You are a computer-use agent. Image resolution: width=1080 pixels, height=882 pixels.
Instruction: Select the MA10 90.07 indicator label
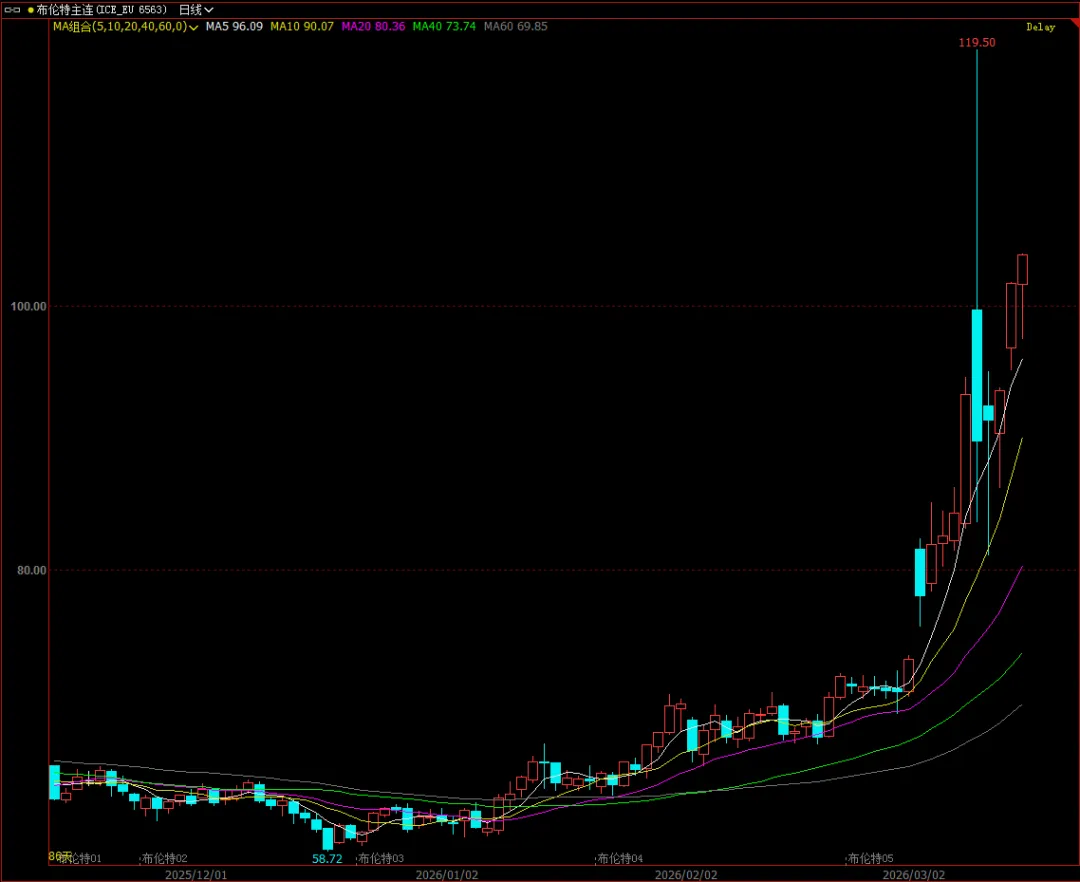(x=302, y=26)
